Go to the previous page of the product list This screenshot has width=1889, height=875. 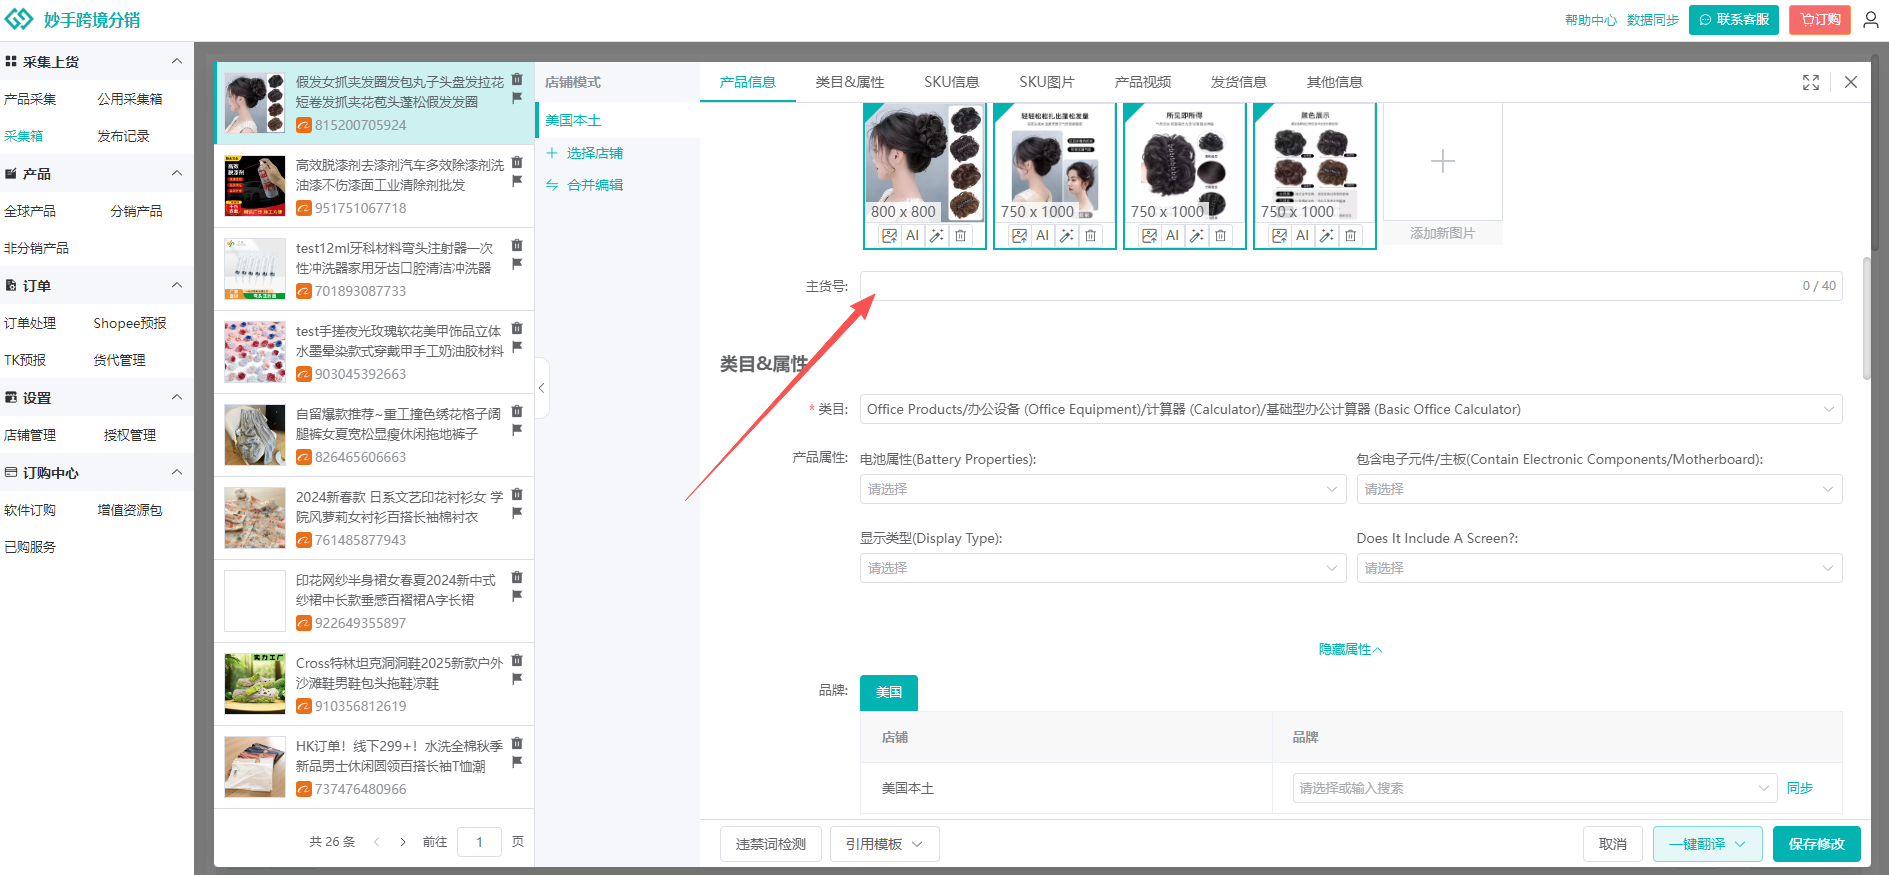click(x=377, y=842)
